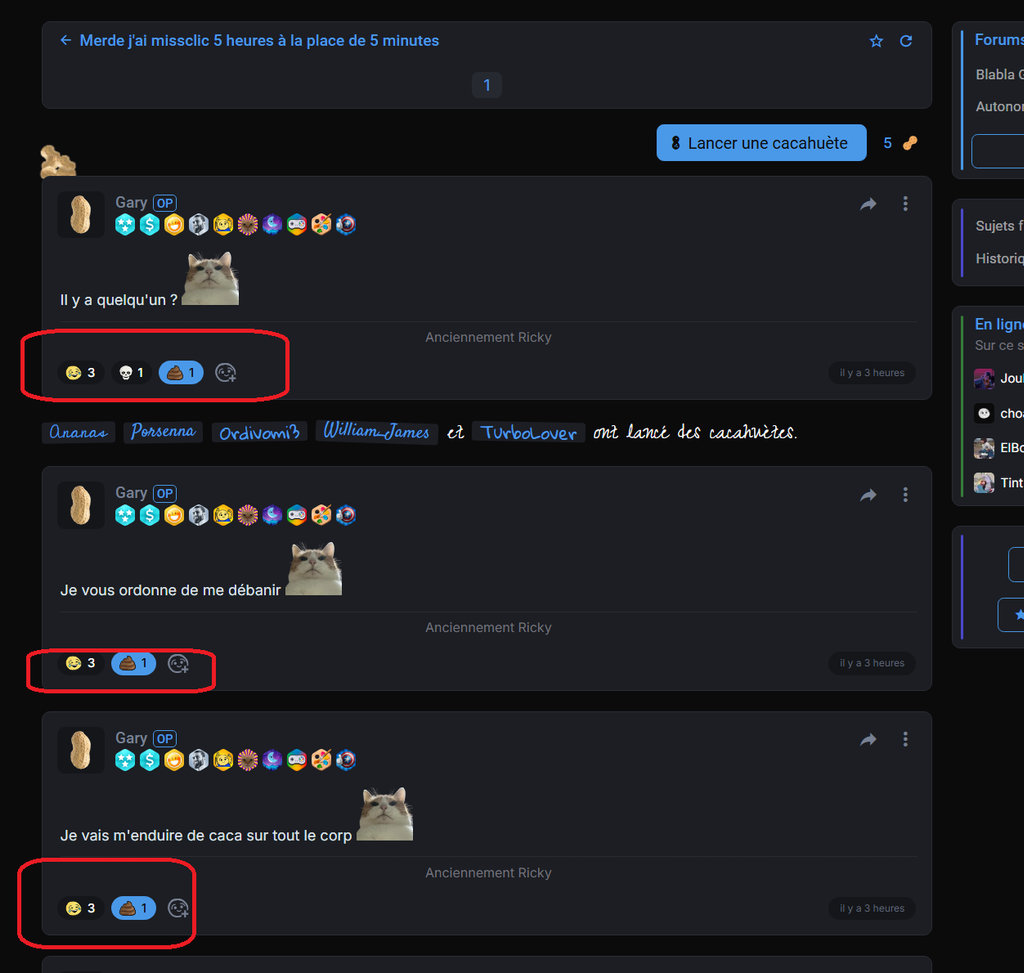The image size is (1024, 973).
Task: Share the 'Je vous ordonne de me débanir' post
Action: coord(868,495)
